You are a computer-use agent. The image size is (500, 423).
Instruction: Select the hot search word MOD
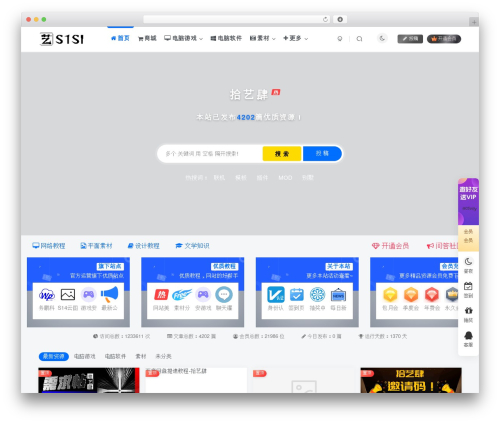[285, 178]
